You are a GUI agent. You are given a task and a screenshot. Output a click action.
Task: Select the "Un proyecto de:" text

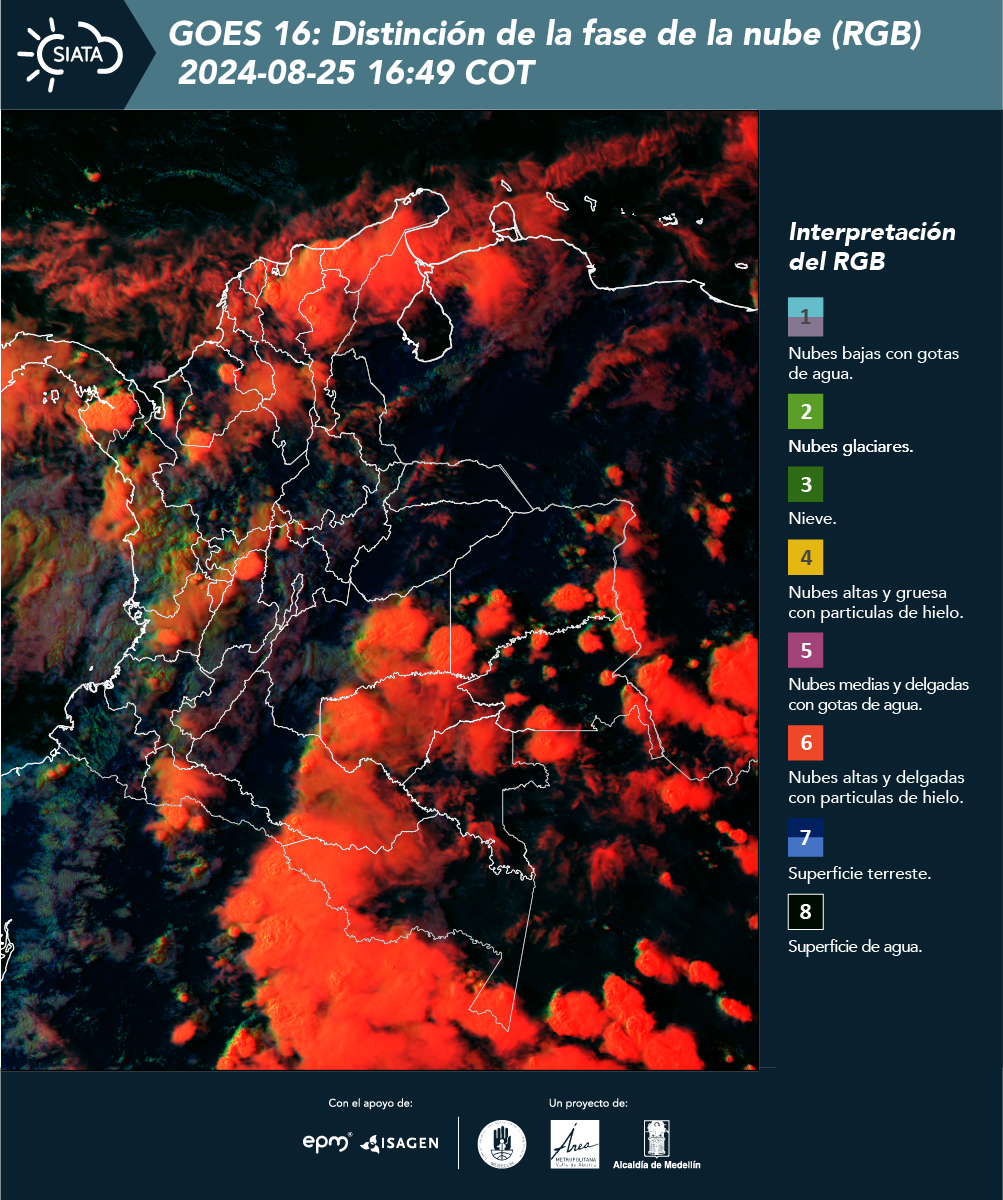pos(588,1103)
